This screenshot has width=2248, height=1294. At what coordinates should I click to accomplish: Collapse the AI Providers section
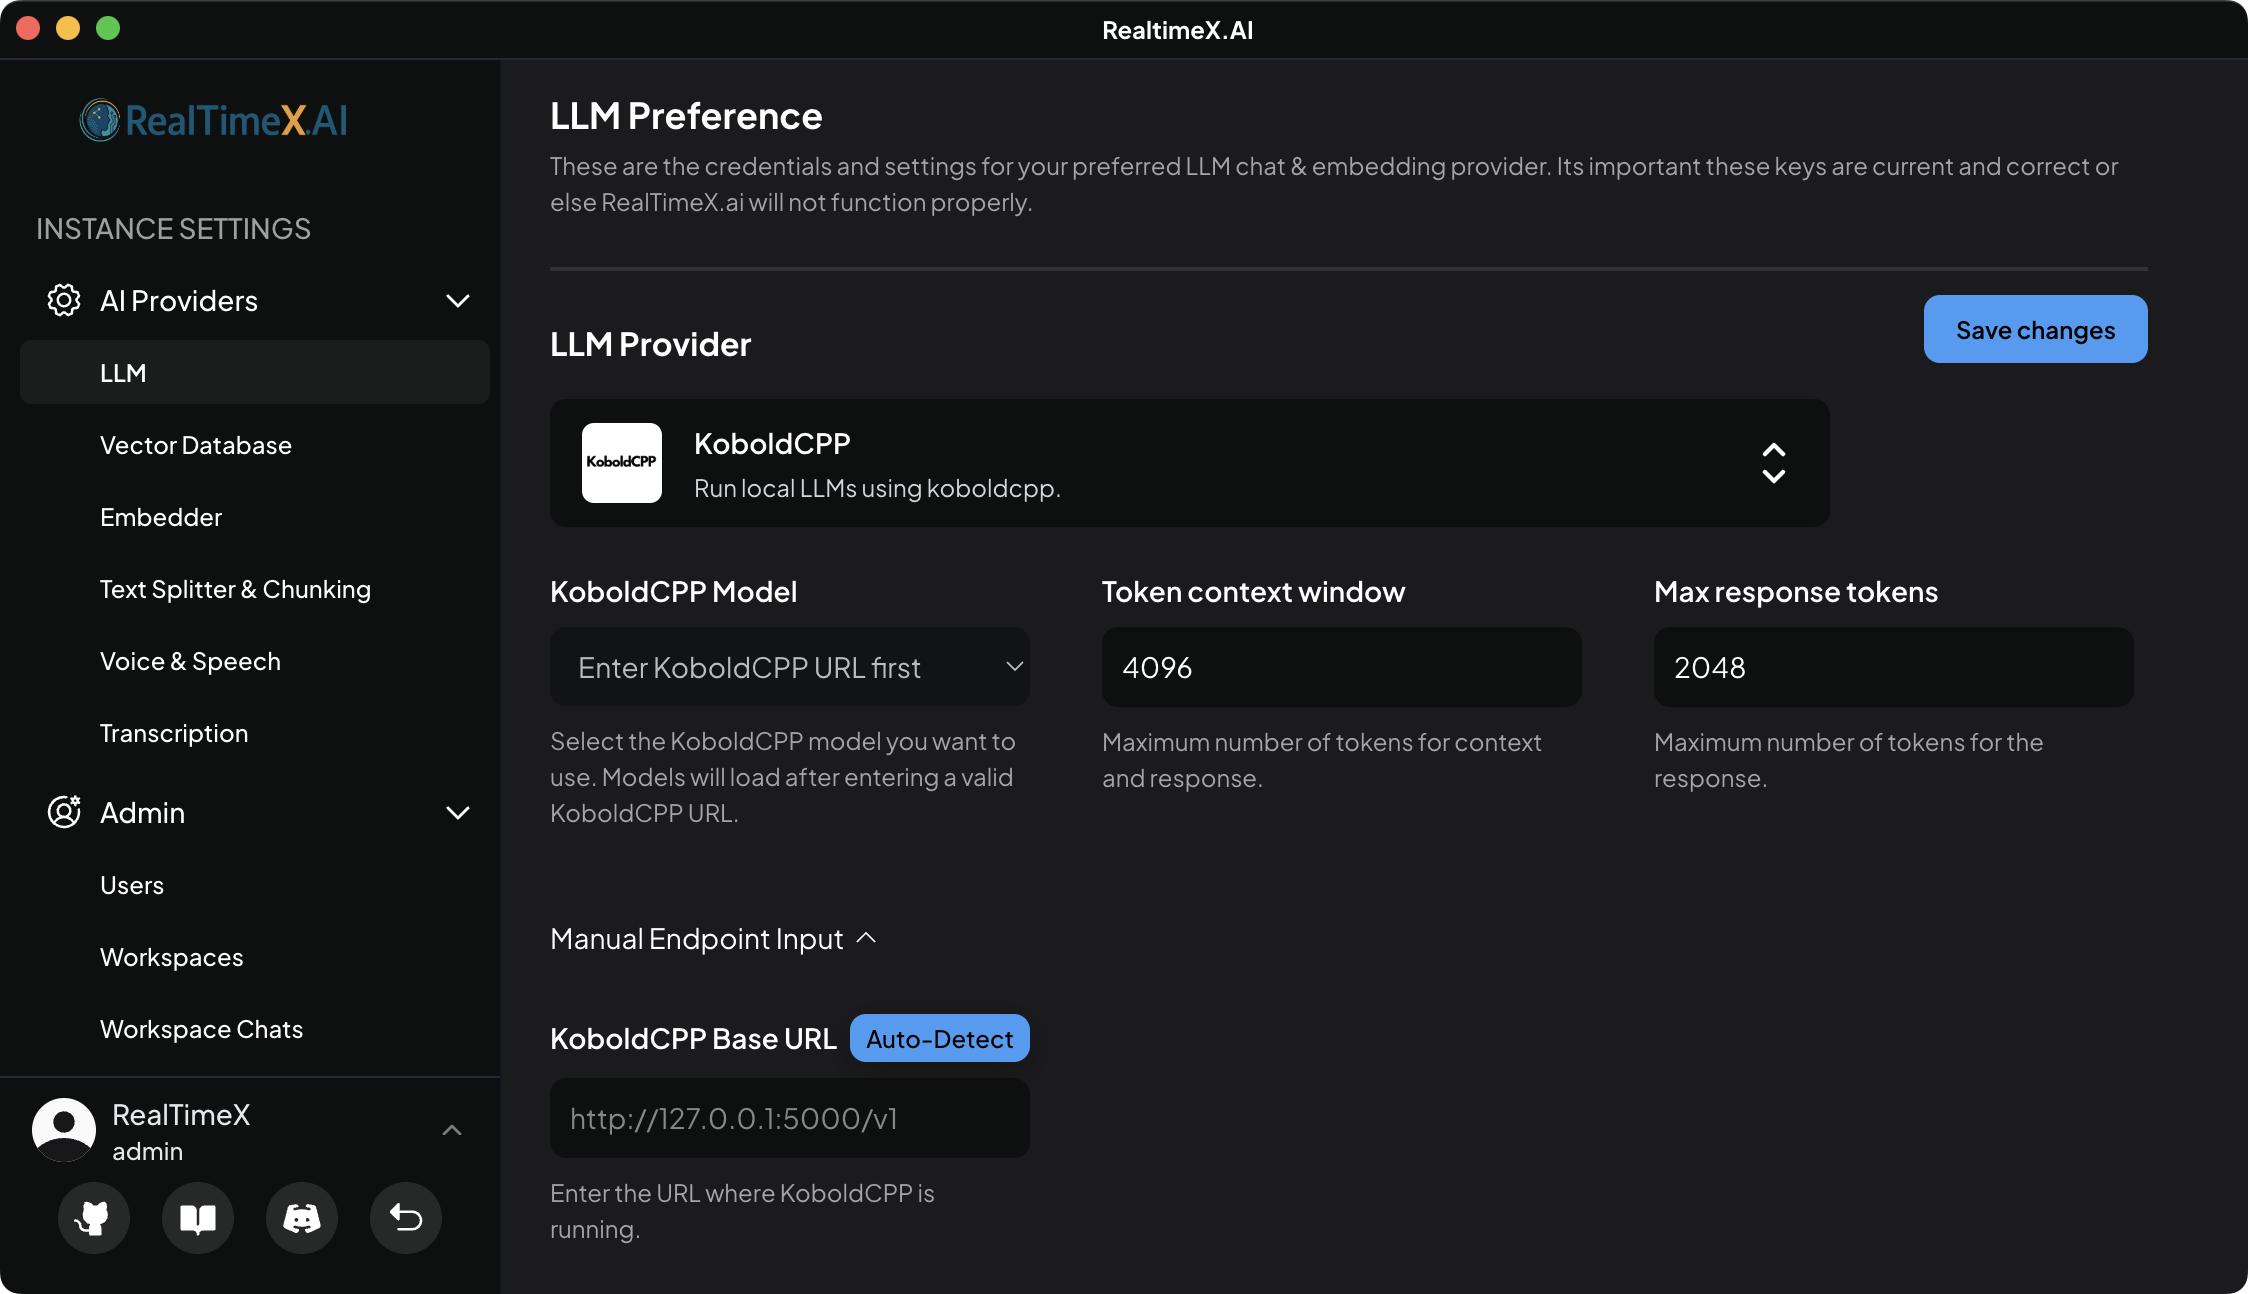pyautogui.click(x=458, y=300)
